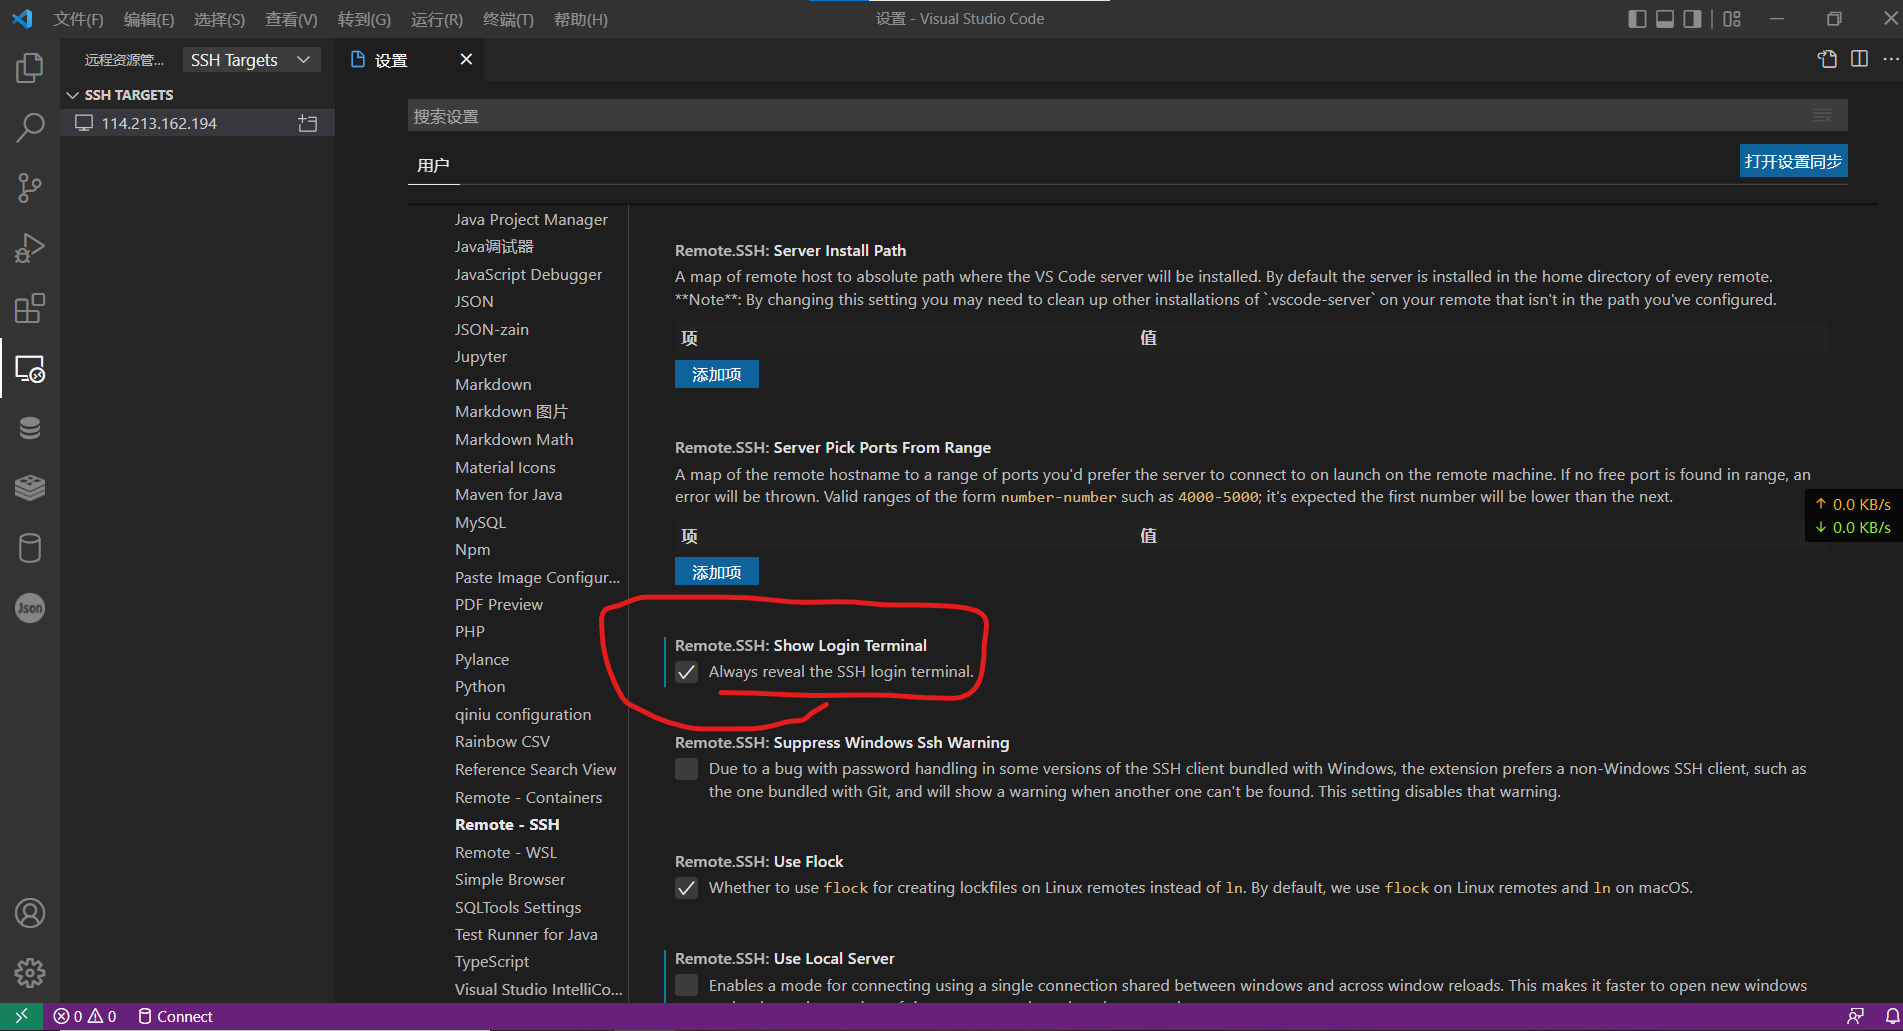Open the 编辑(E) menu

(149, 19)
